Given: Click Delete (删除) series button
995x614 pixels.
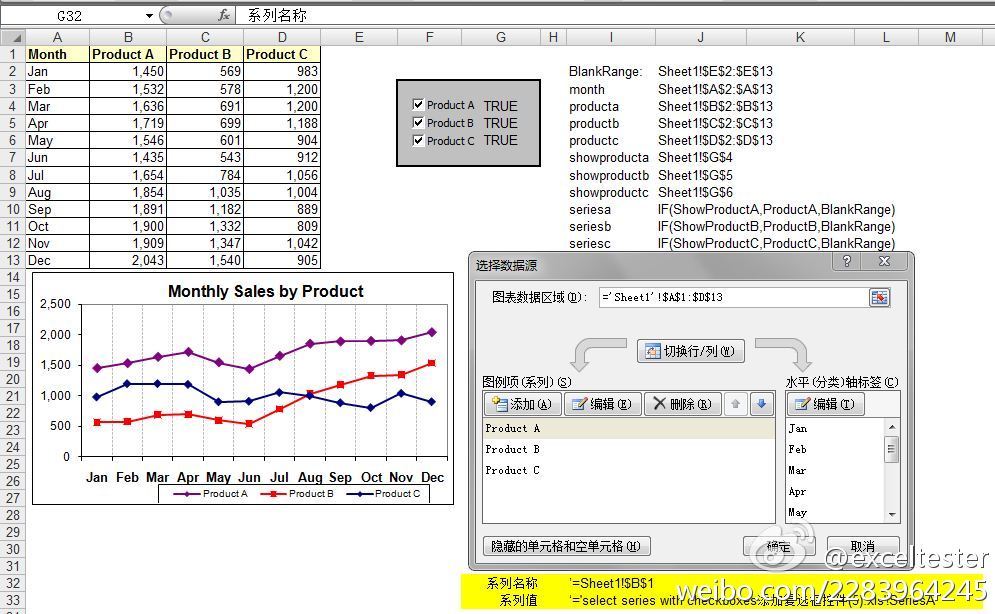Looking at the screenshot, I should point(682,404).
